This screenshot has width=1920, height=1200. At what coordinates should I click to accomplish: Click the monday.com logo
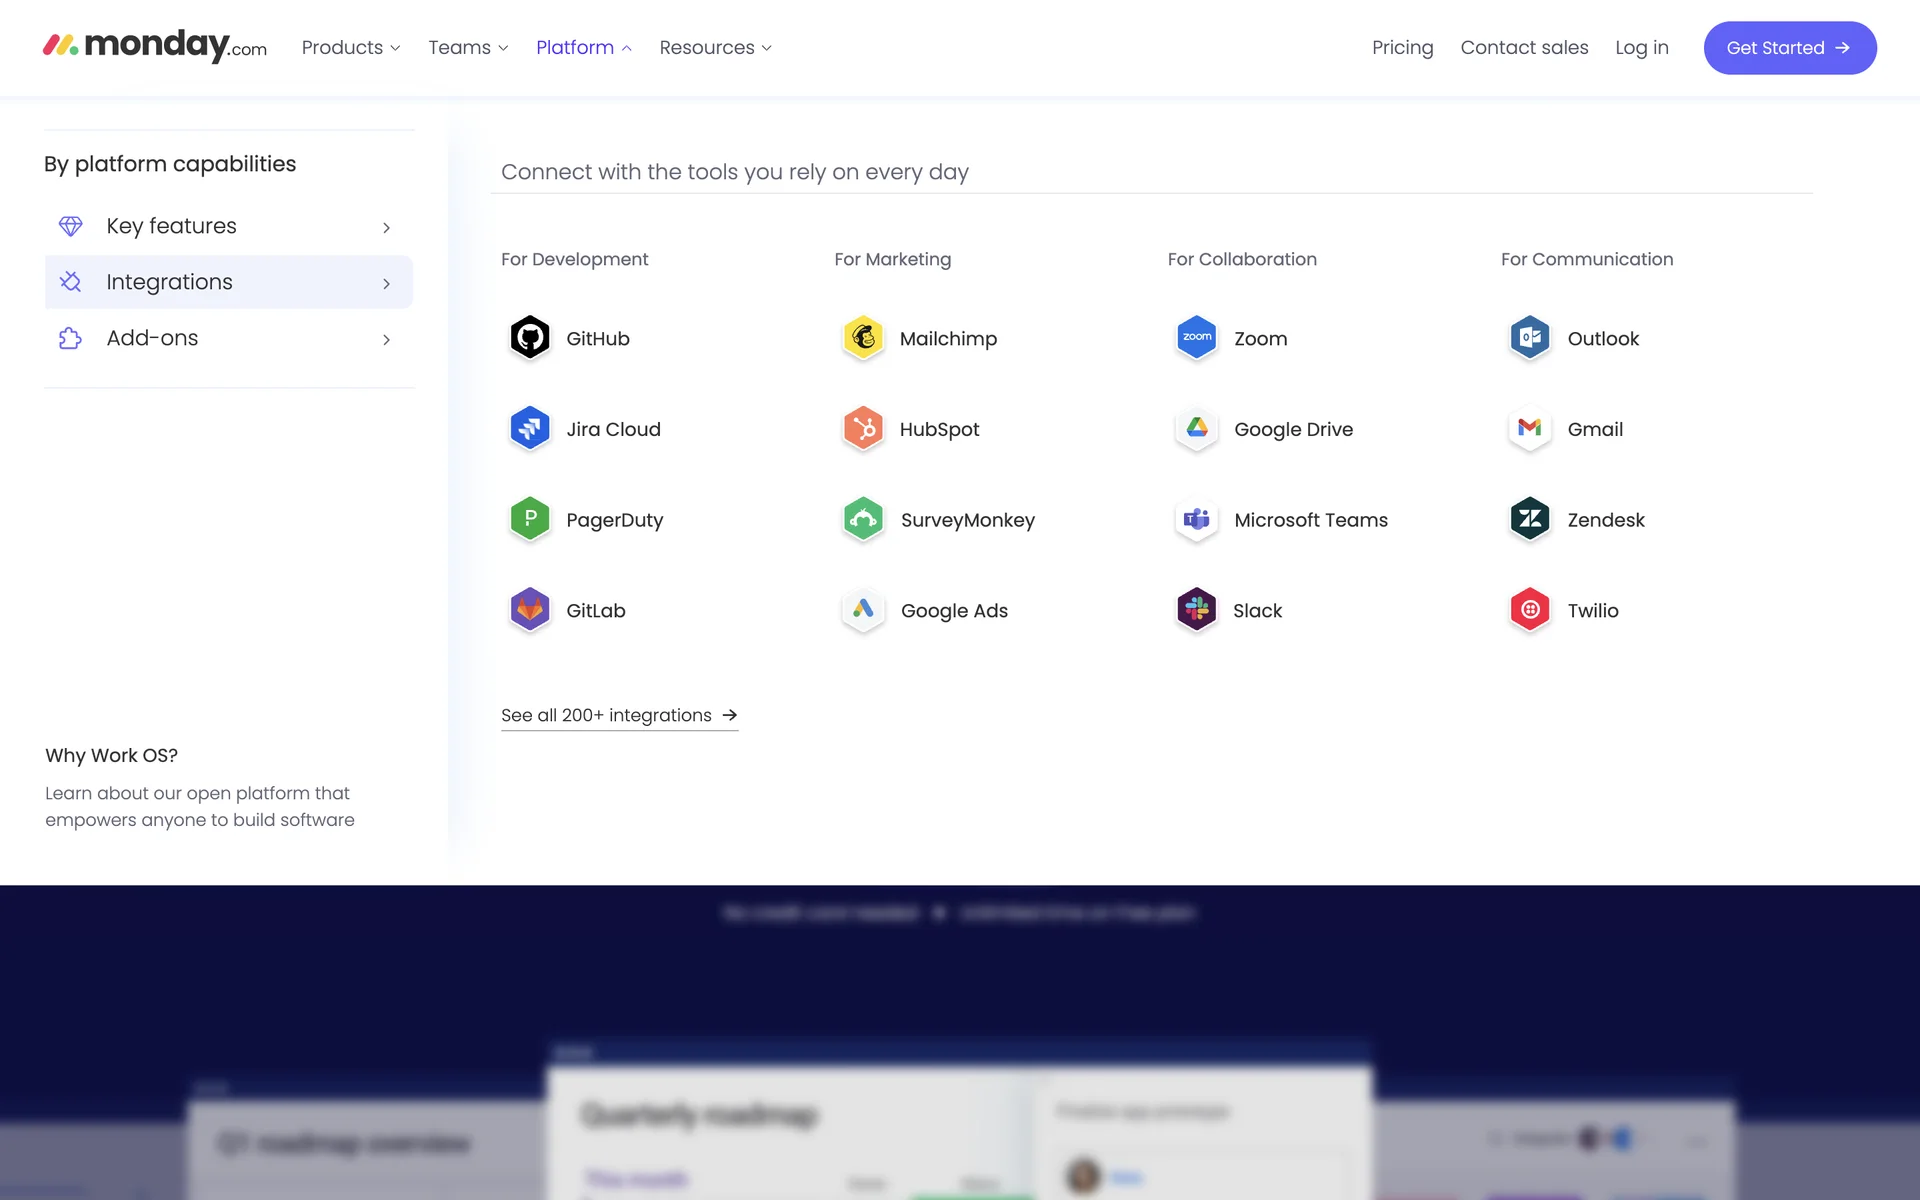click(155, 46)
